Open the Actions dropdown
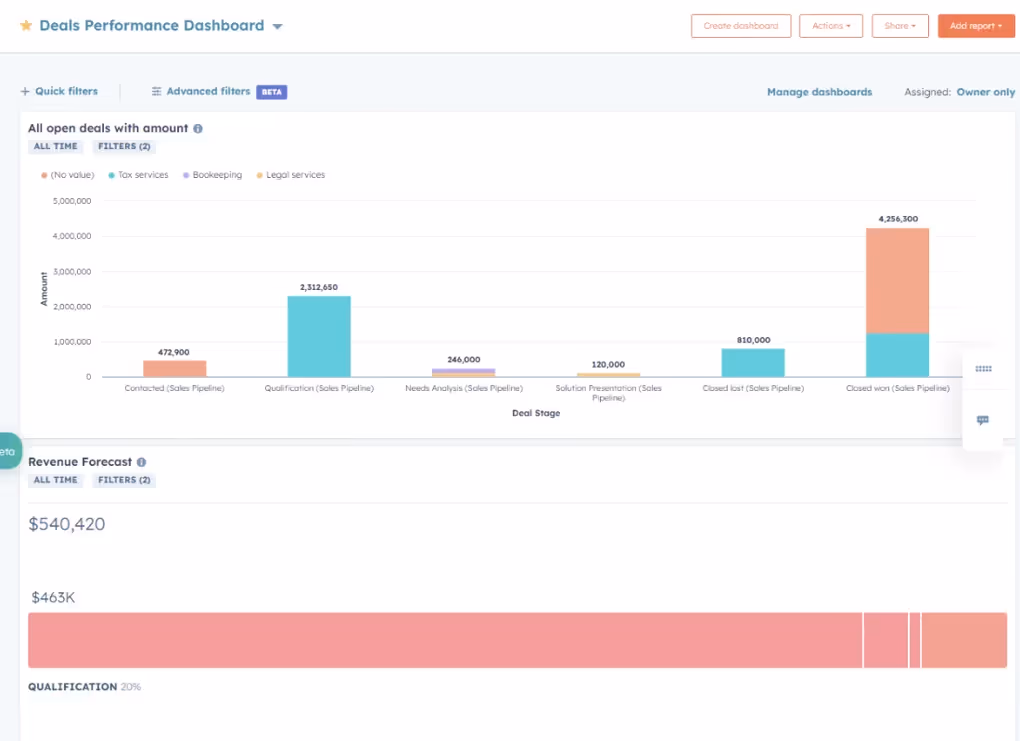Image resolution: width=1020 pixels, height=741 pixels. click(x=830, y=26)
